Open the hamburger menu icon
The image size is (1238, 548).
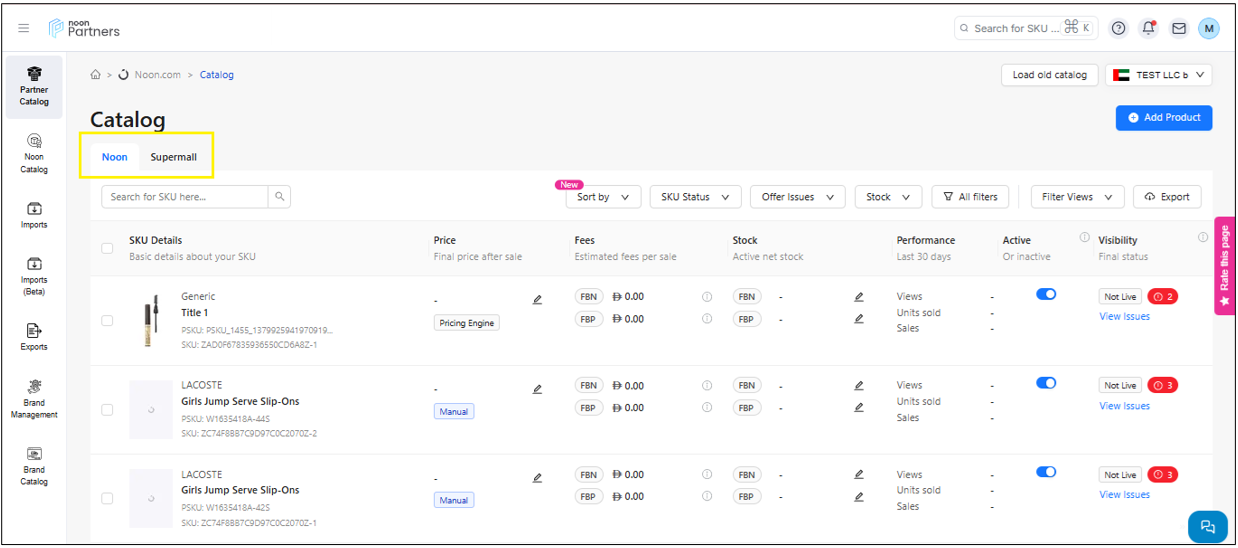click(24, 28)
